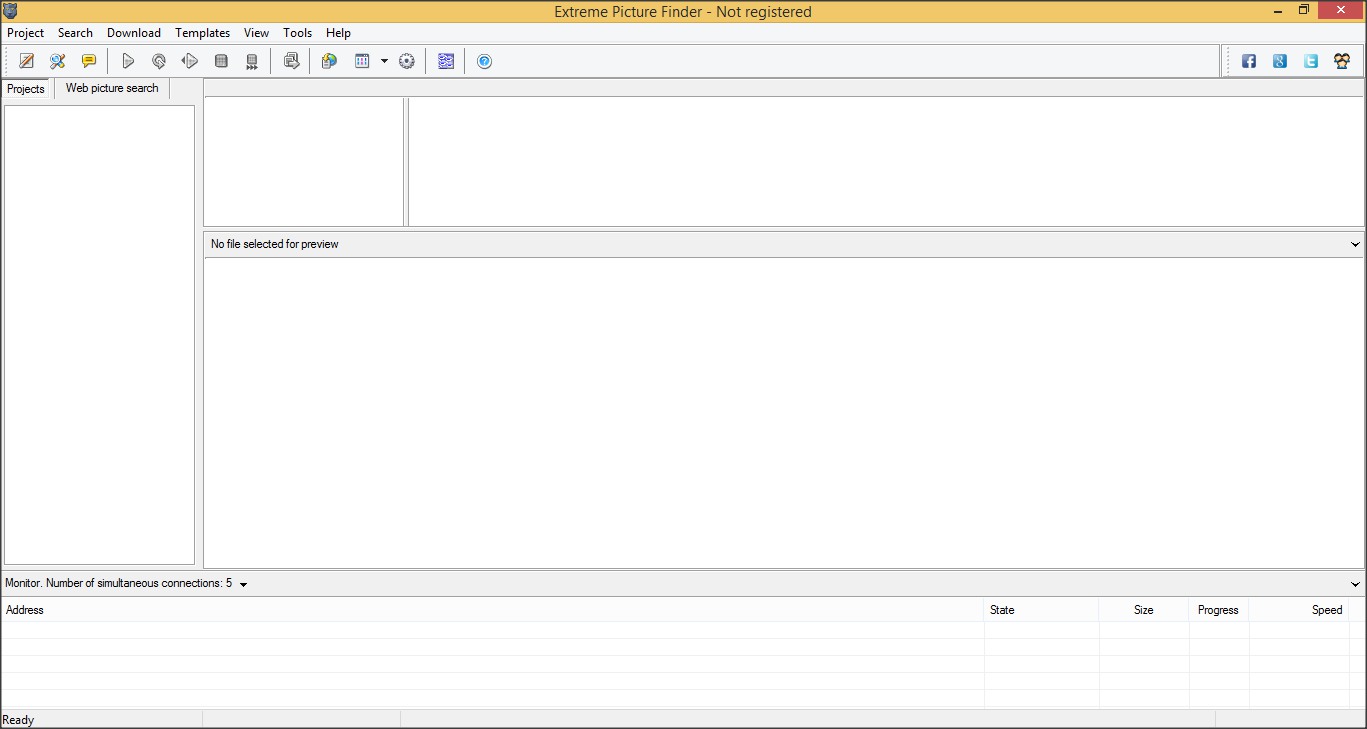The image size is (1367, 729).
Task: Click the yellow speech bubble icon
Action: tap(89, 61)
